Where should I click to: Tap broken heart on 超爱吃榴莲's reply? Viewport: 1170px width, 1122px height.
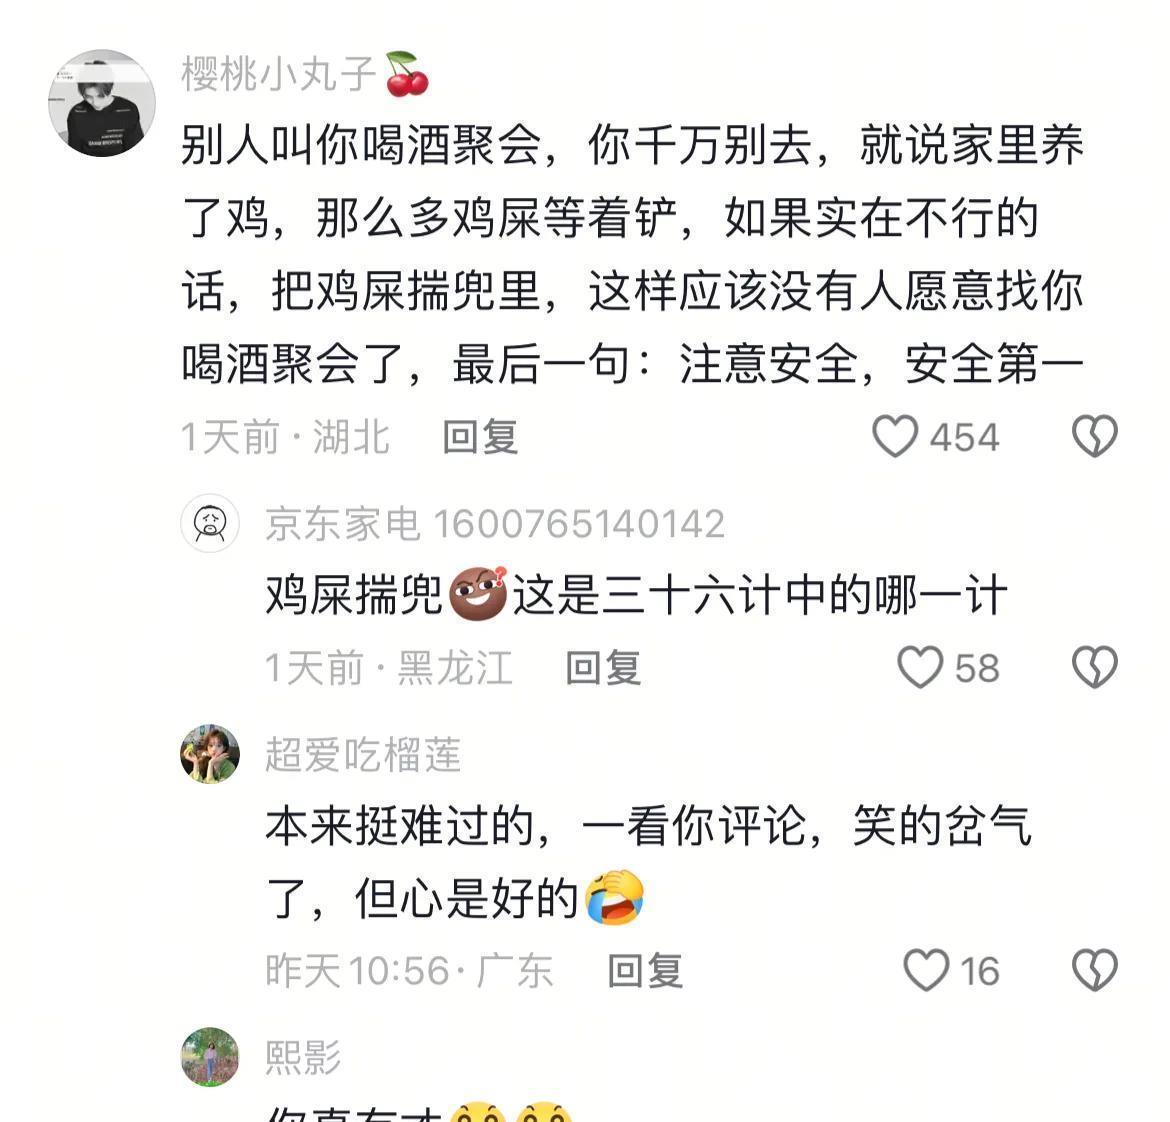coord(1095,970)
